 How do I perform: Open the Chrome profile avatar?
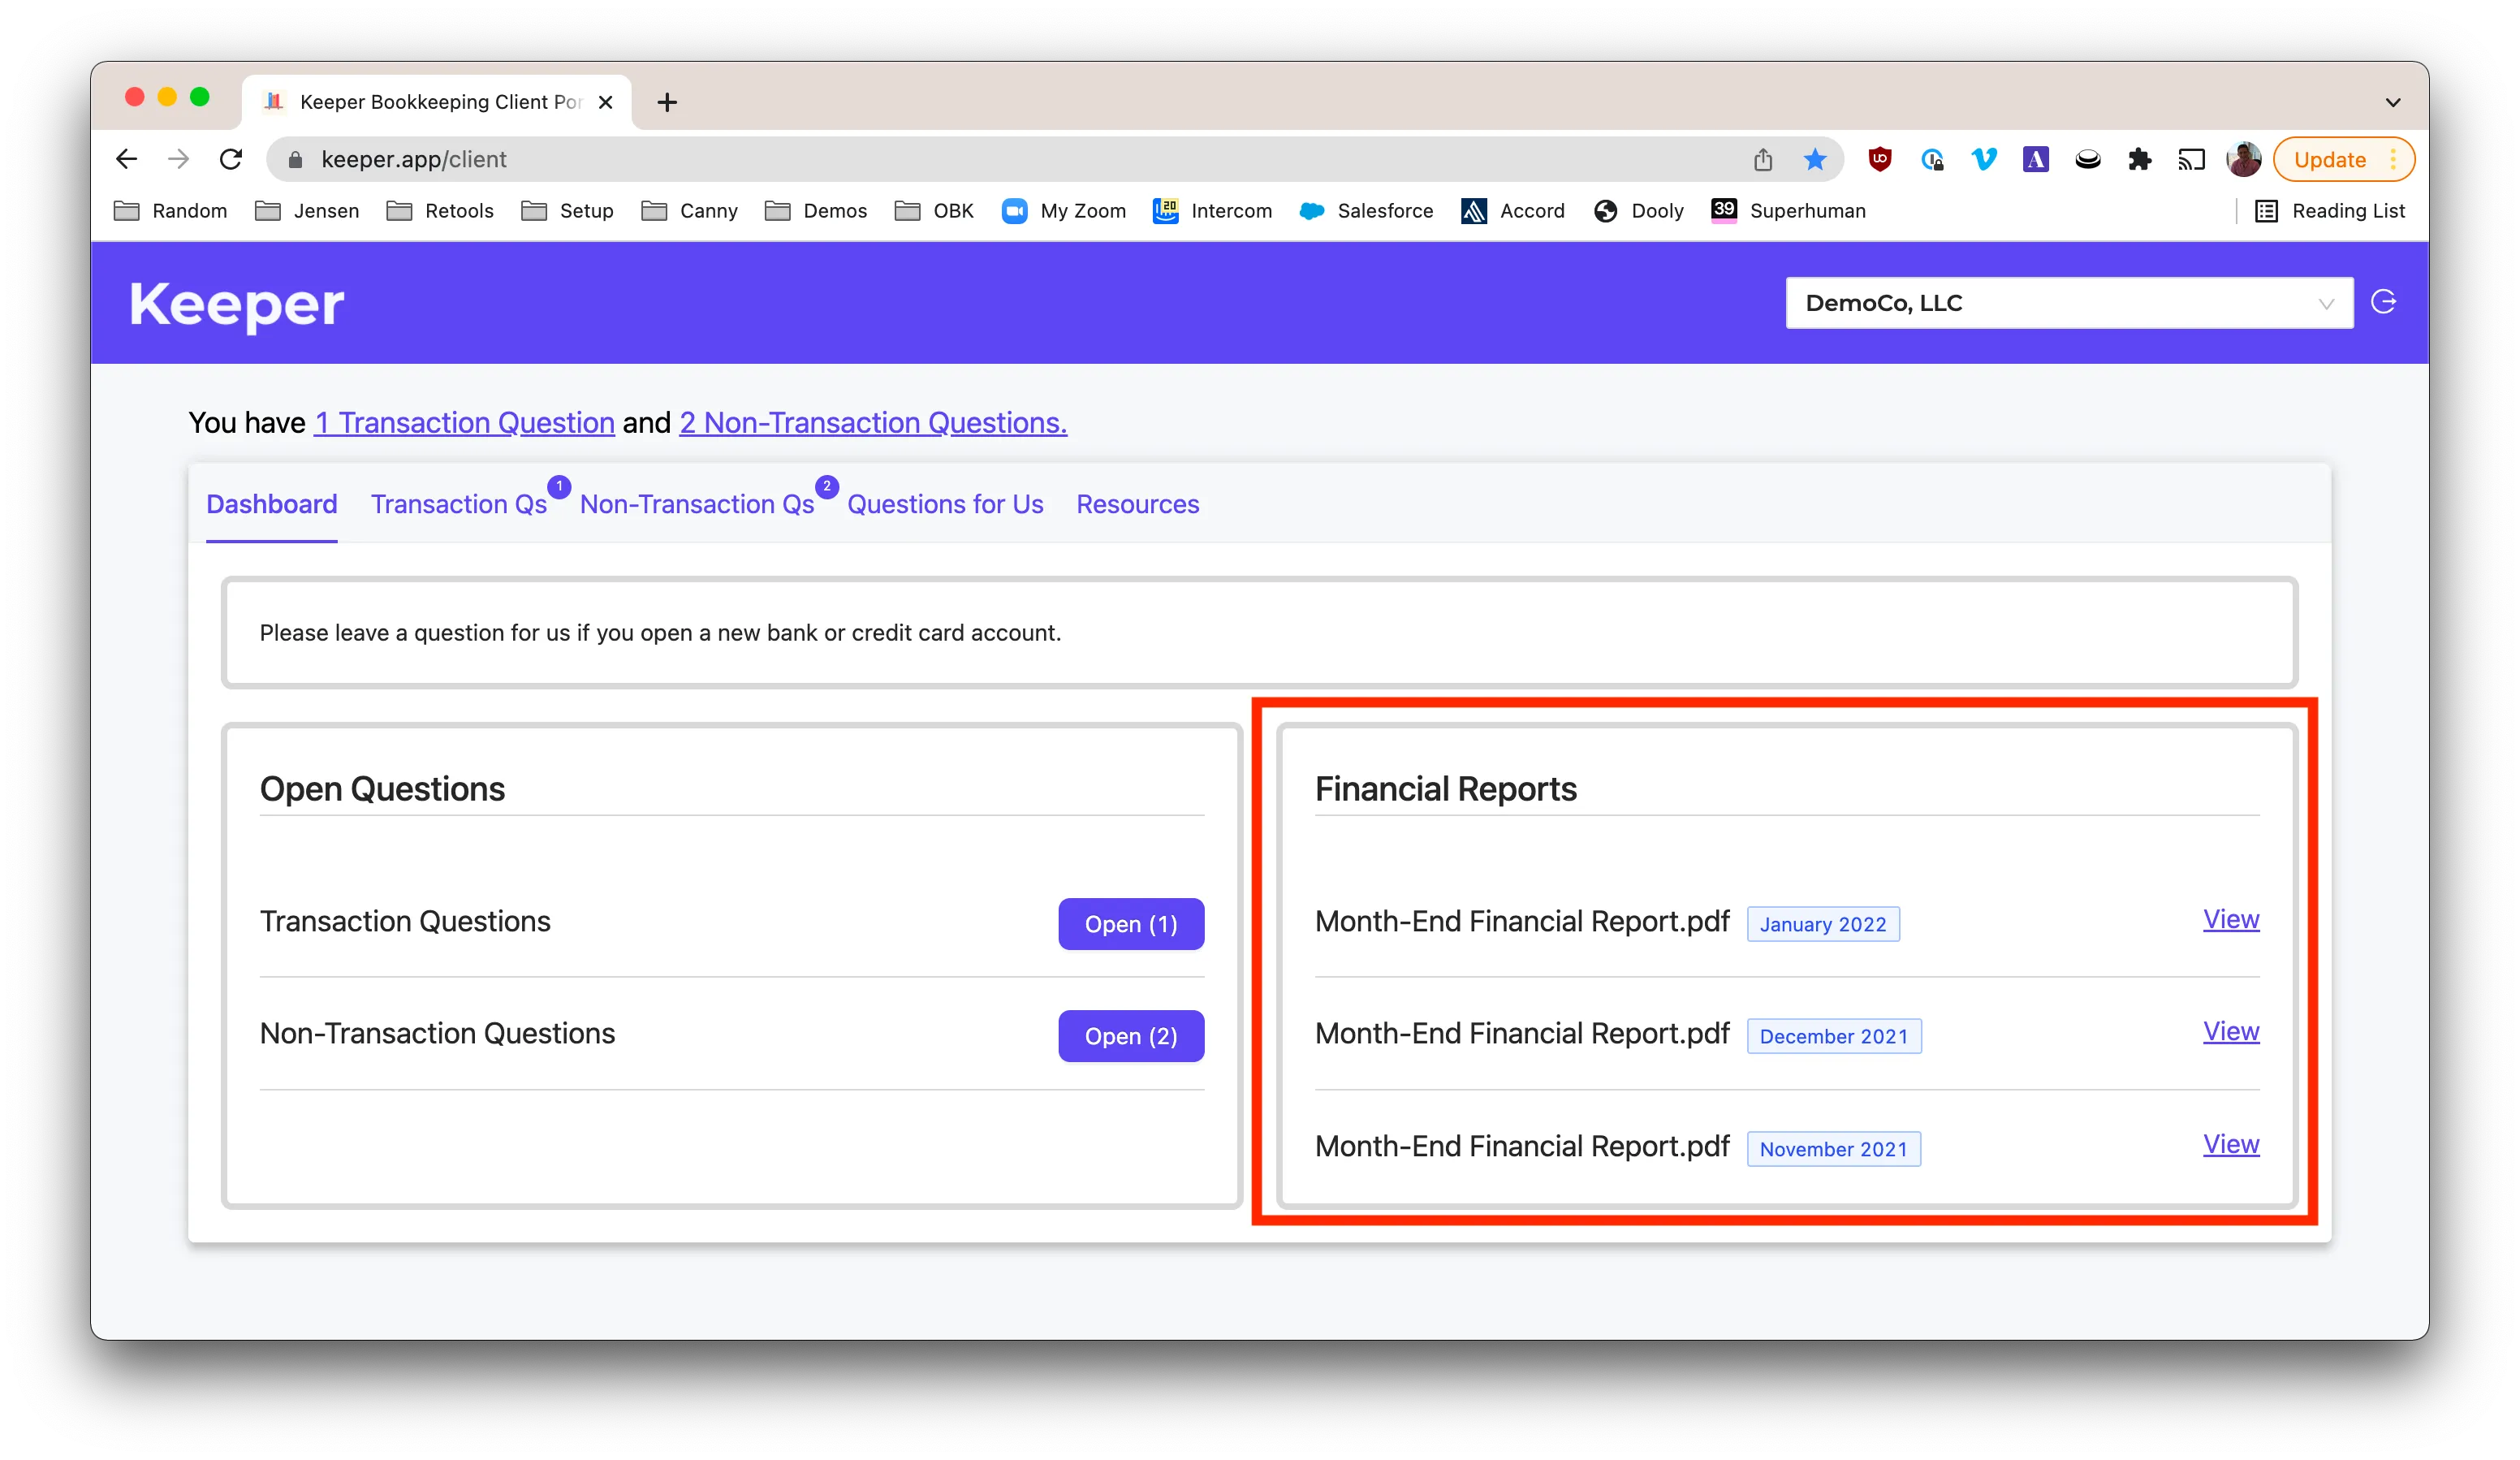point(2243,159)
